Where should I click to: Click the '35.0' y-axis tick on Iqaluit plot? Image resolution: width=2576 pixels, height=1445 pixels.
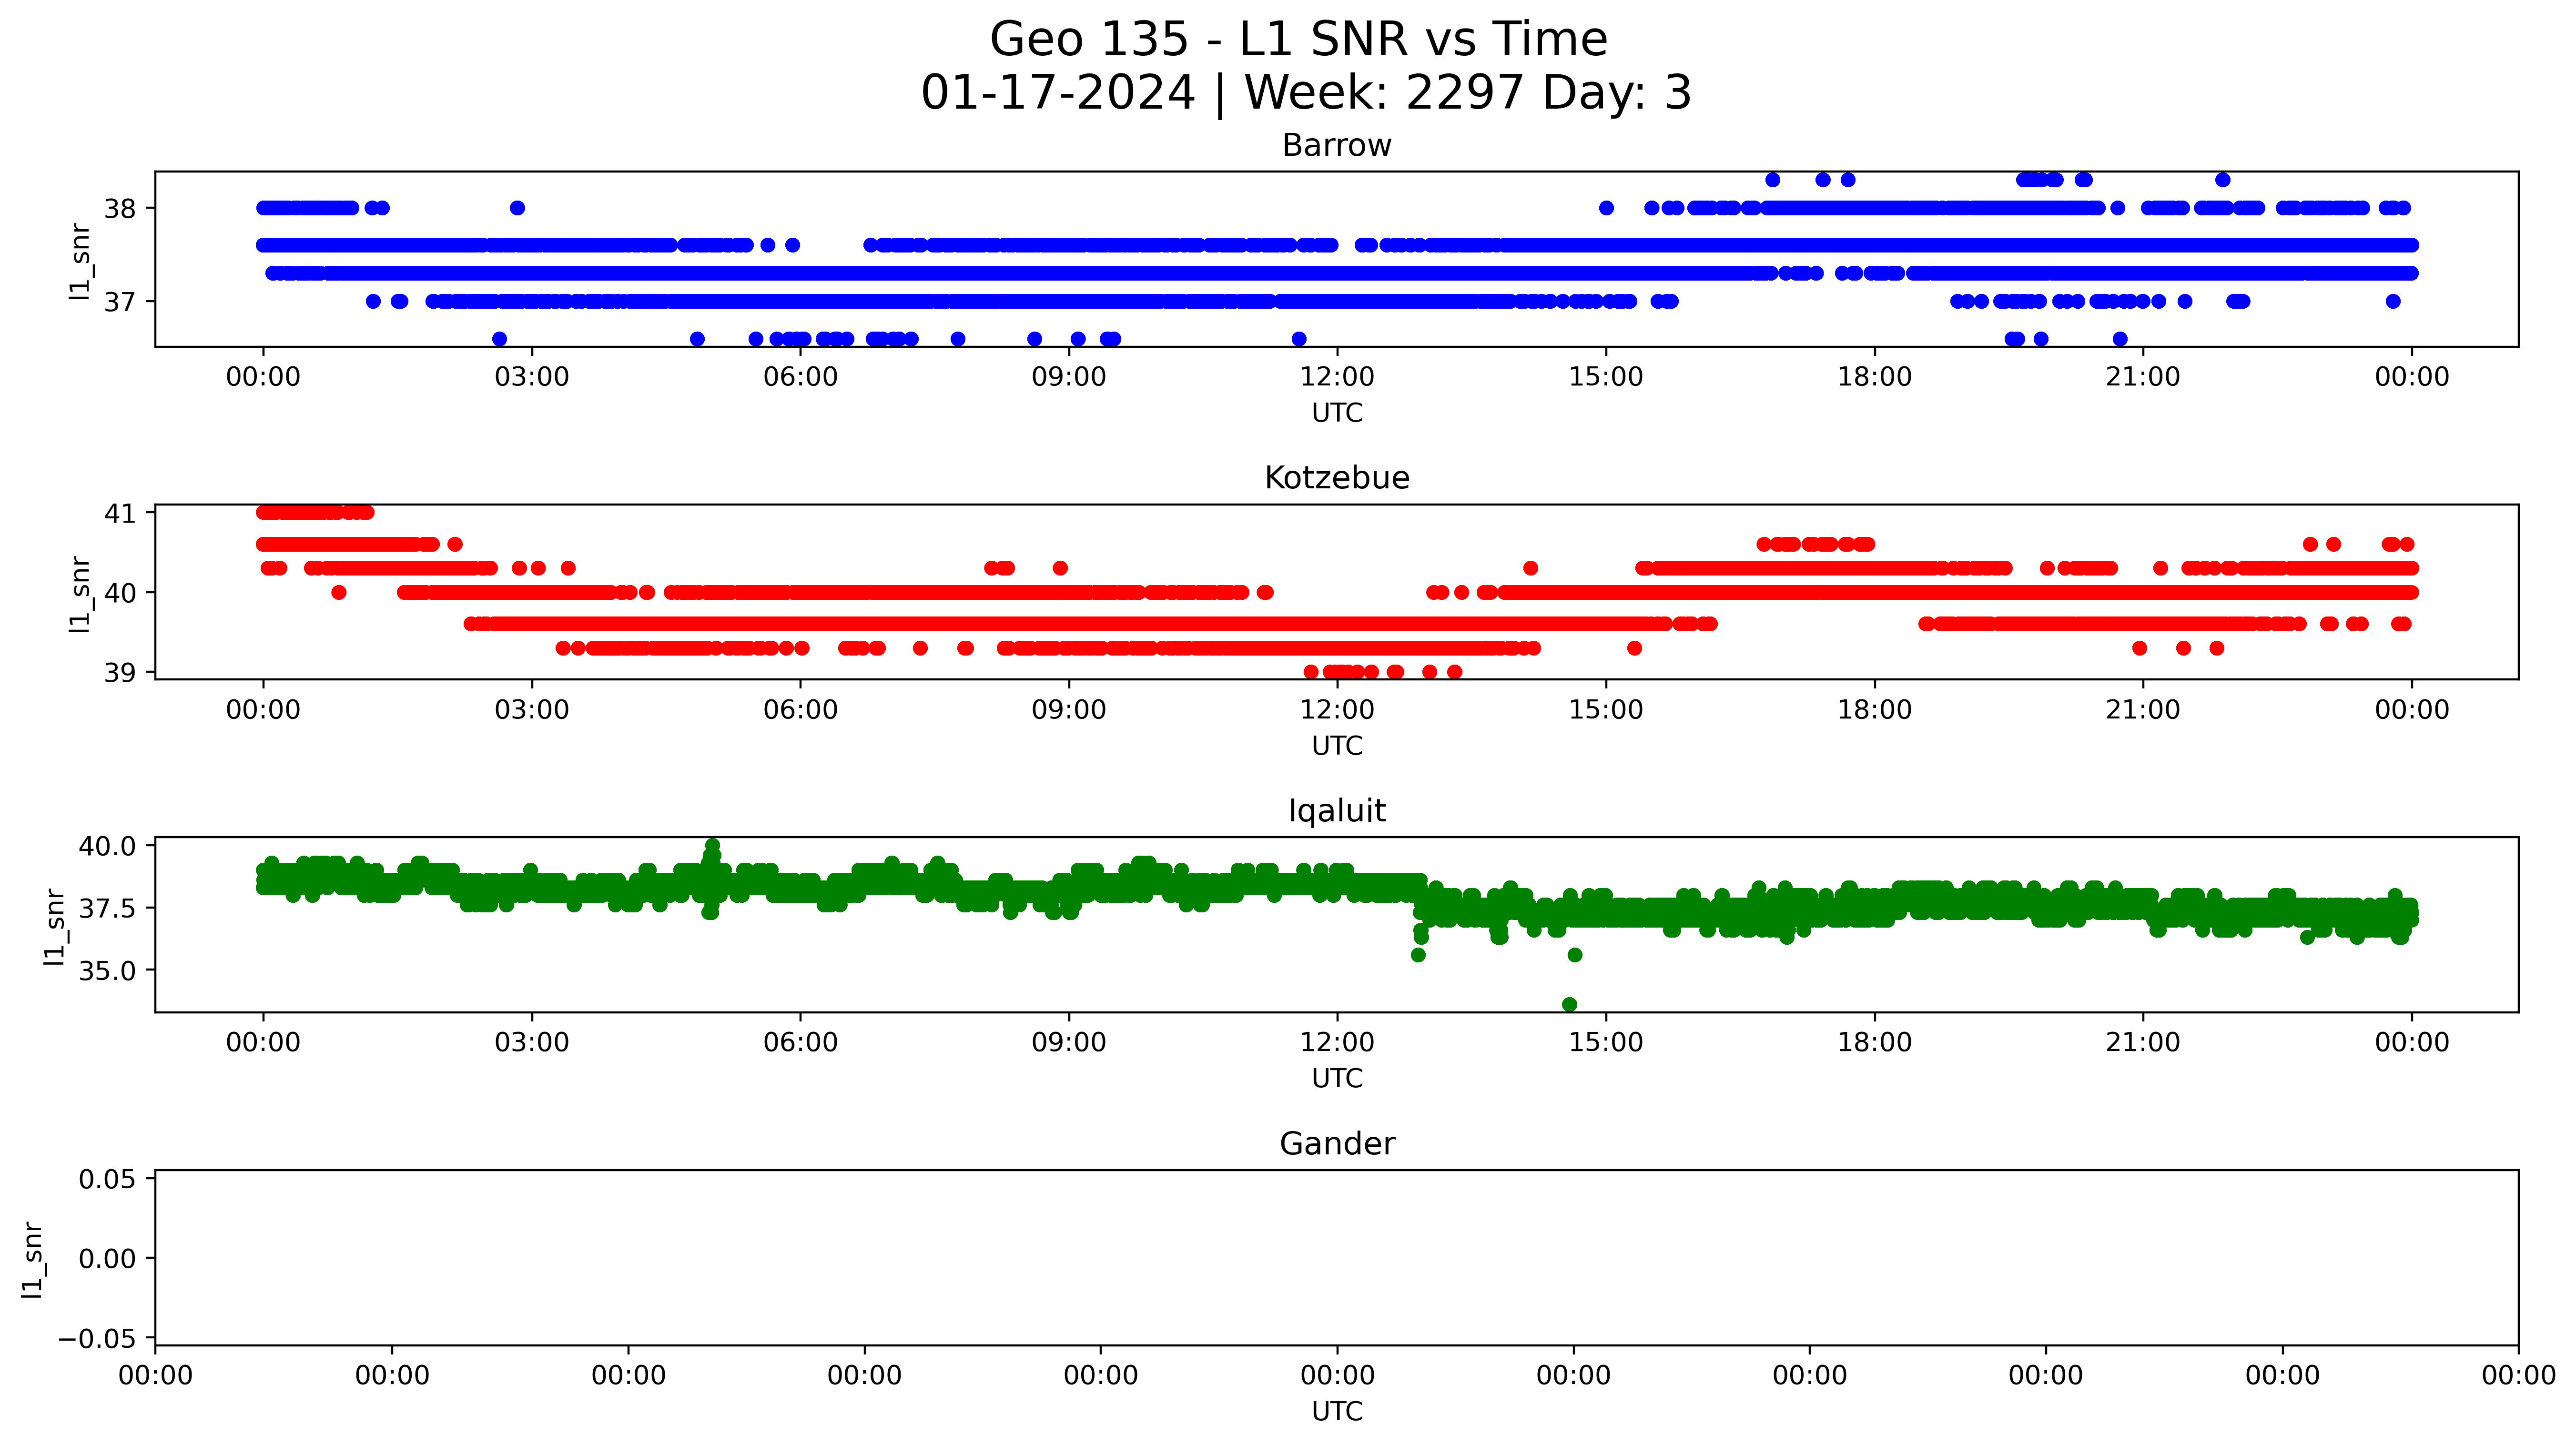(108, 971)
